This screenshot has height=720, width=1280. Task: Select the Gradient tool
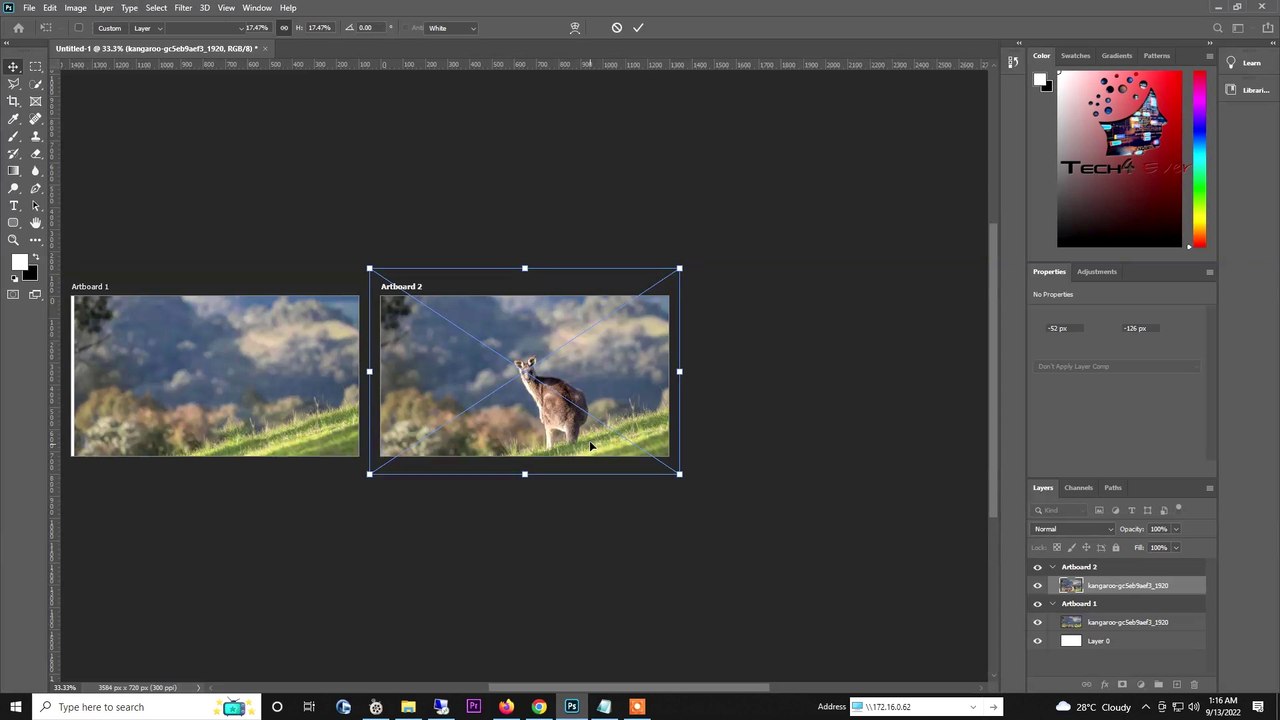point(14,171)
